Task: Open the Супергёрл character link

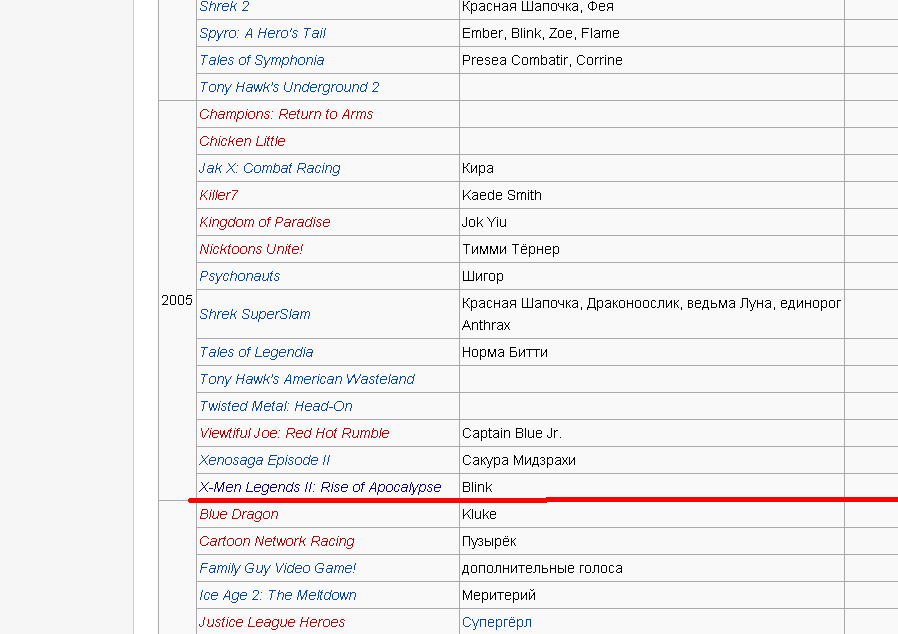Action: 497,621
